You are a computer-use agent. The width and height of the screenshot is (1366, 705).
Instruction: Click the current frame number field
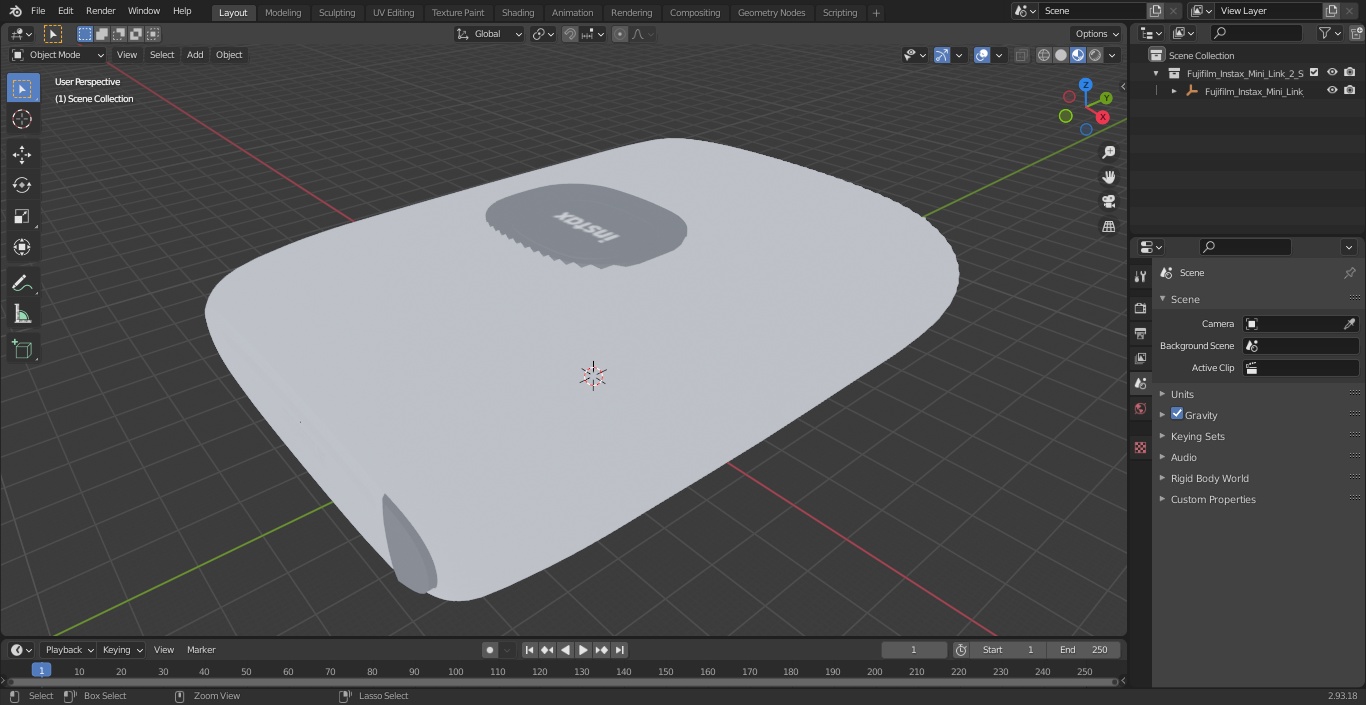point(914,650)
